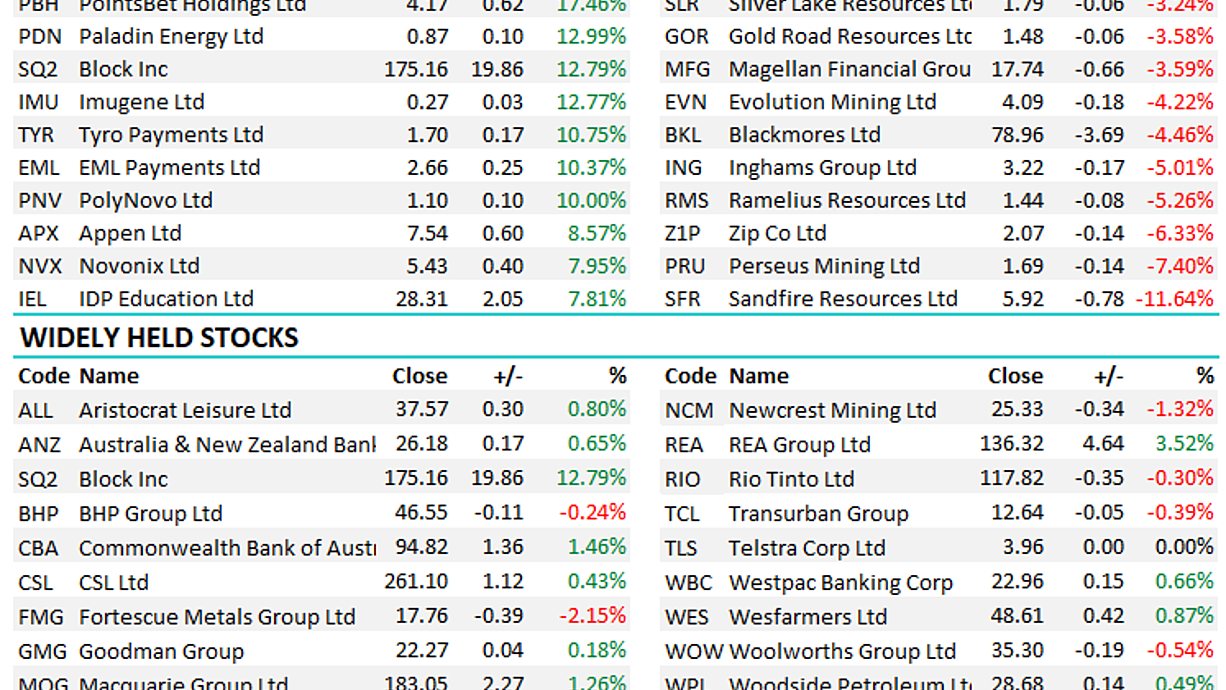Click Blackmores Ltd's close price 78.96

tap(1016, 135)
